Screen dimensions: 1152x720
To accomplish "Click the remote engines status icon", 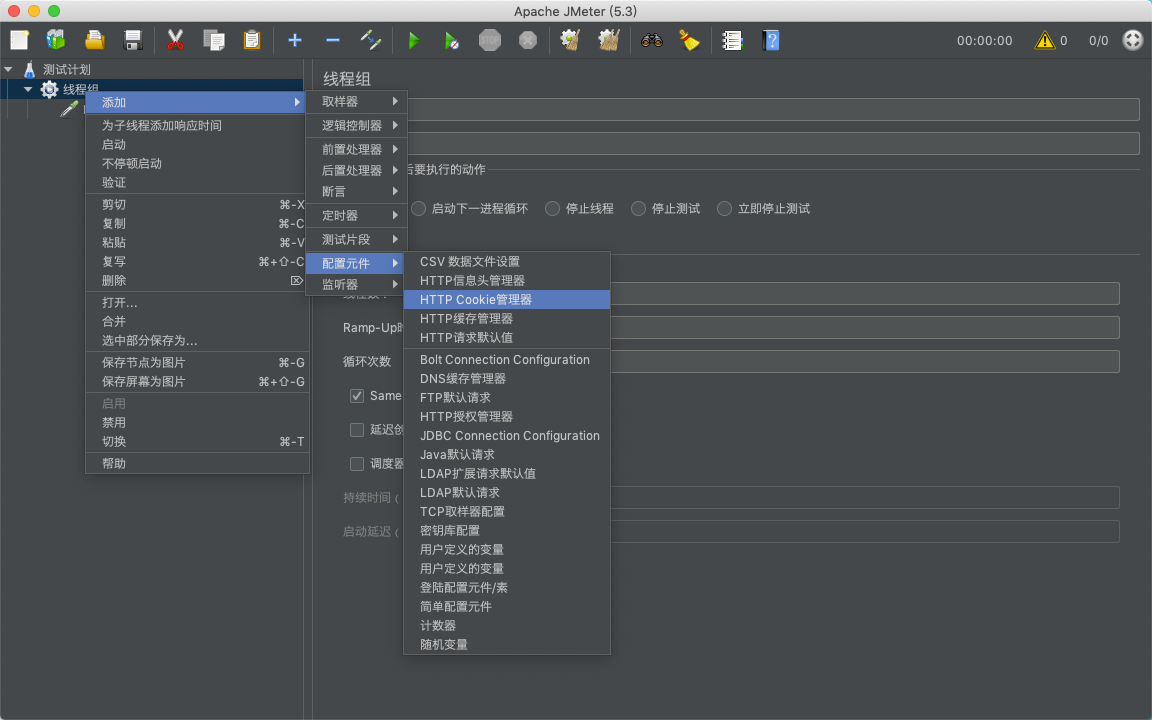I will coord(1133,40).
